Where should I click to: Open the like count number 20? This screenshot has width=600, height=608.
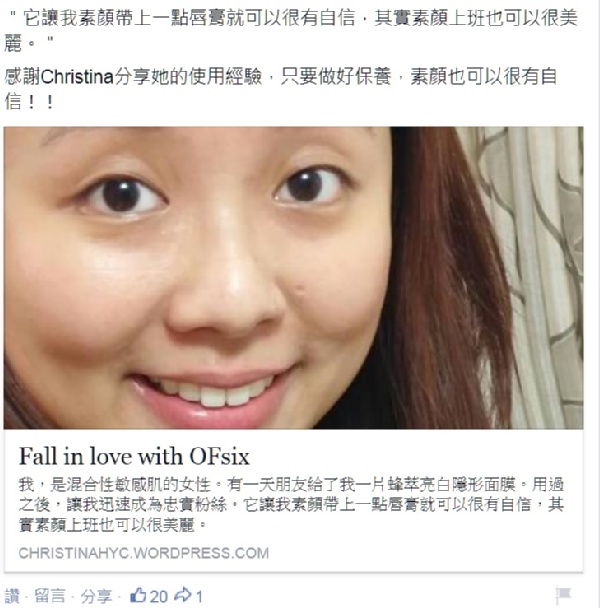tap(159, 596)
